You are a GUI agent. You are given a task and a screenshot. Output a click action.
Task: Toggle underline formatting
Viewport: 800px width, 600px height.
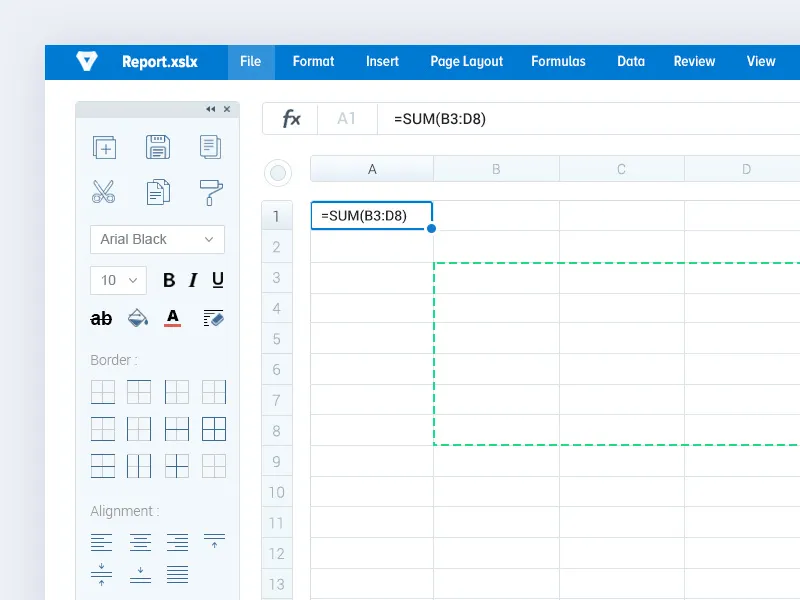[217, 280]
